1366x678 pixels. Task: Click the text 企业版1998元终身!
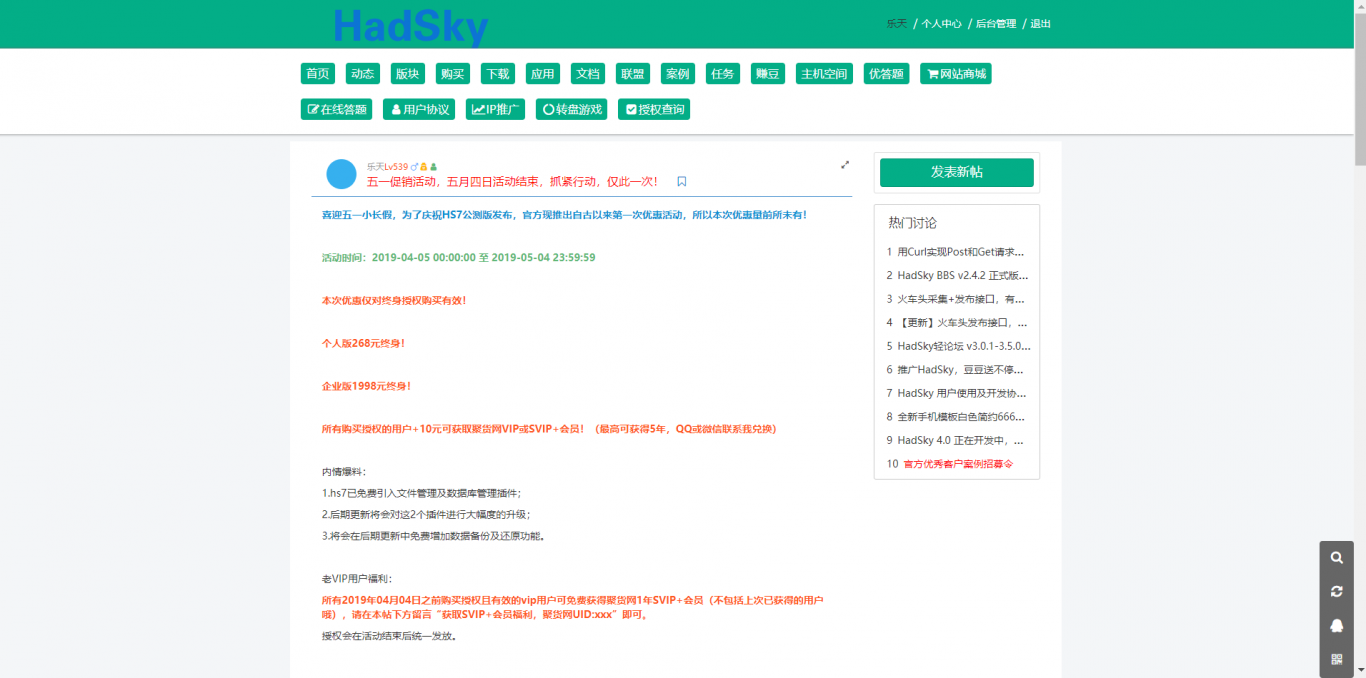(x=366, y=386)
